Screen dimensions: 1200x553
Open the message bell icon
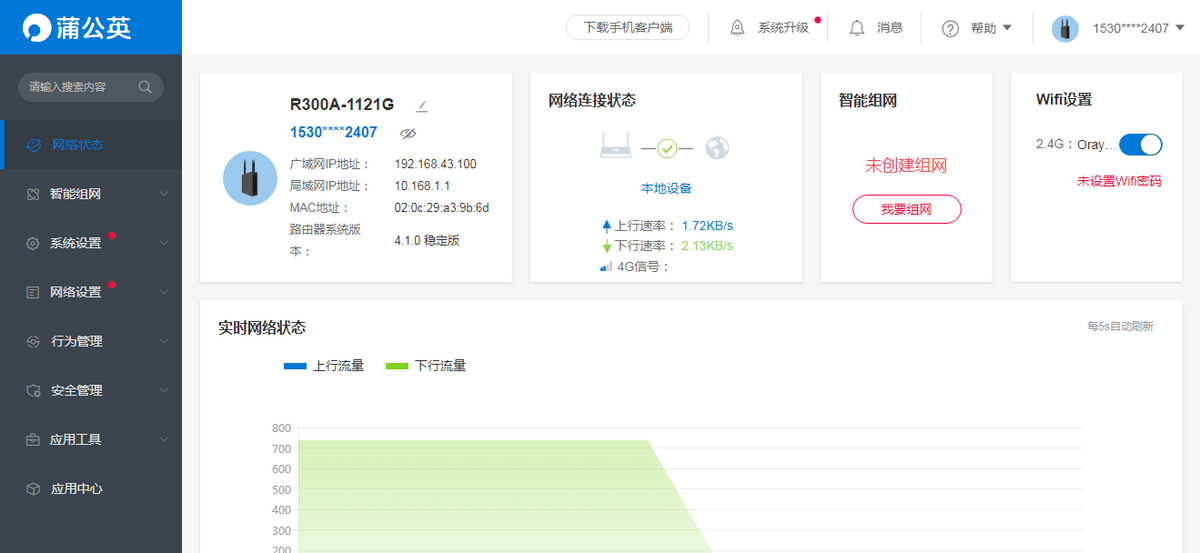[857, 28]
